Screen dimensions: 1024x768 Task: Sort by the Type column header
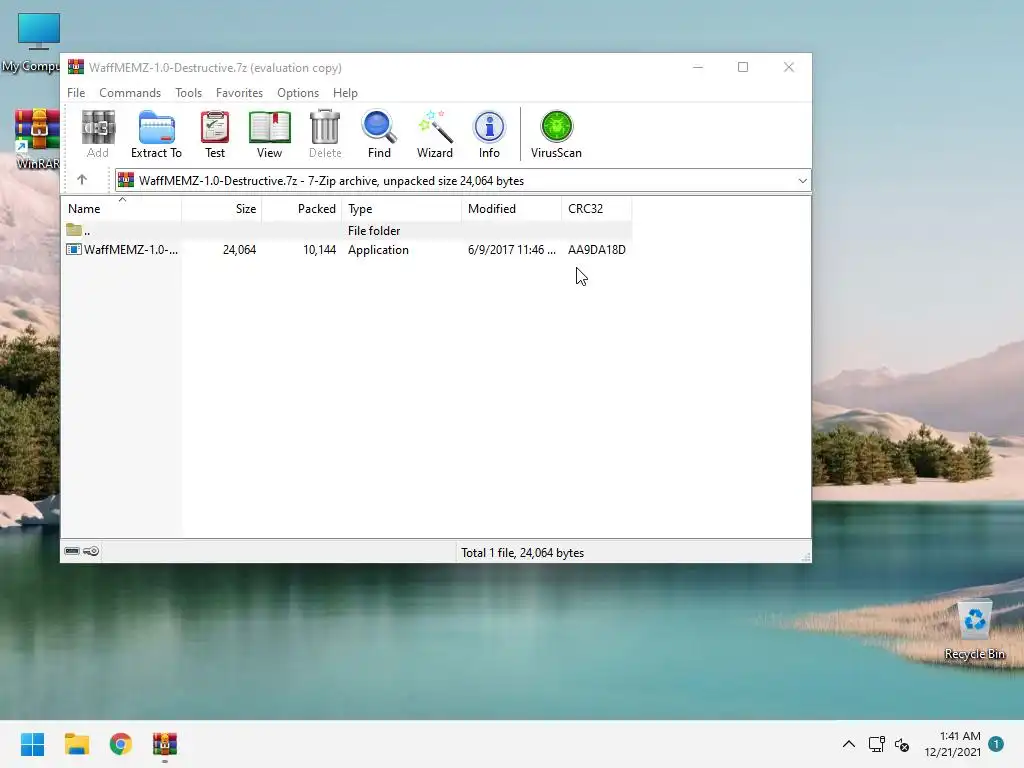(401, 209)
